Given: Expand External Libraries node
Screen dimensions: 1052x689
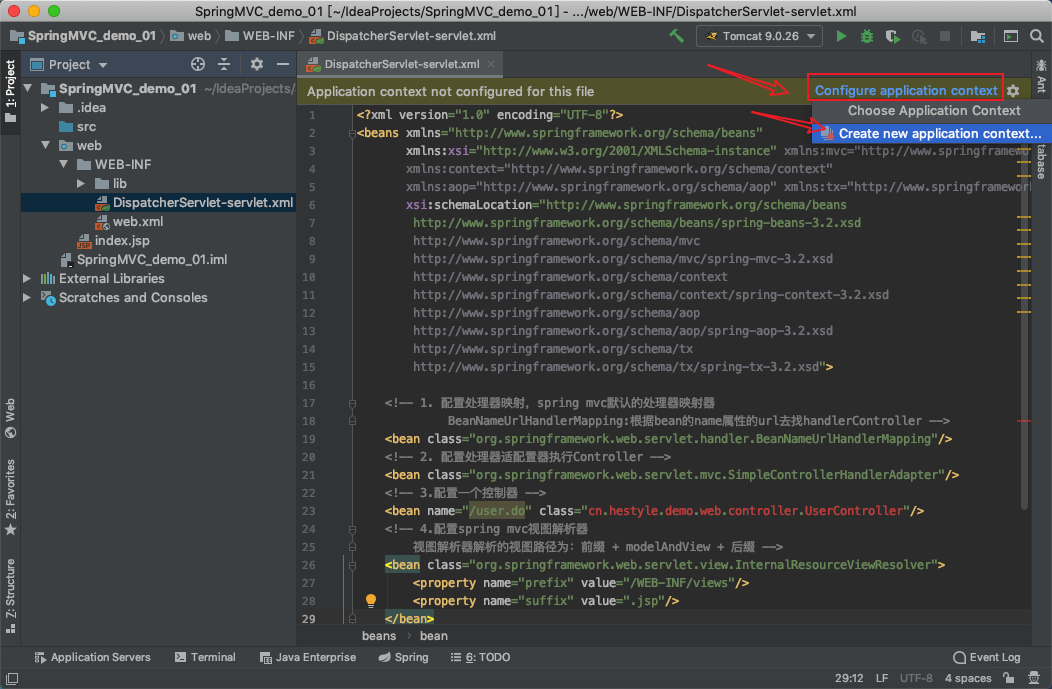Looking at the screenshot, I should point(27,278).
